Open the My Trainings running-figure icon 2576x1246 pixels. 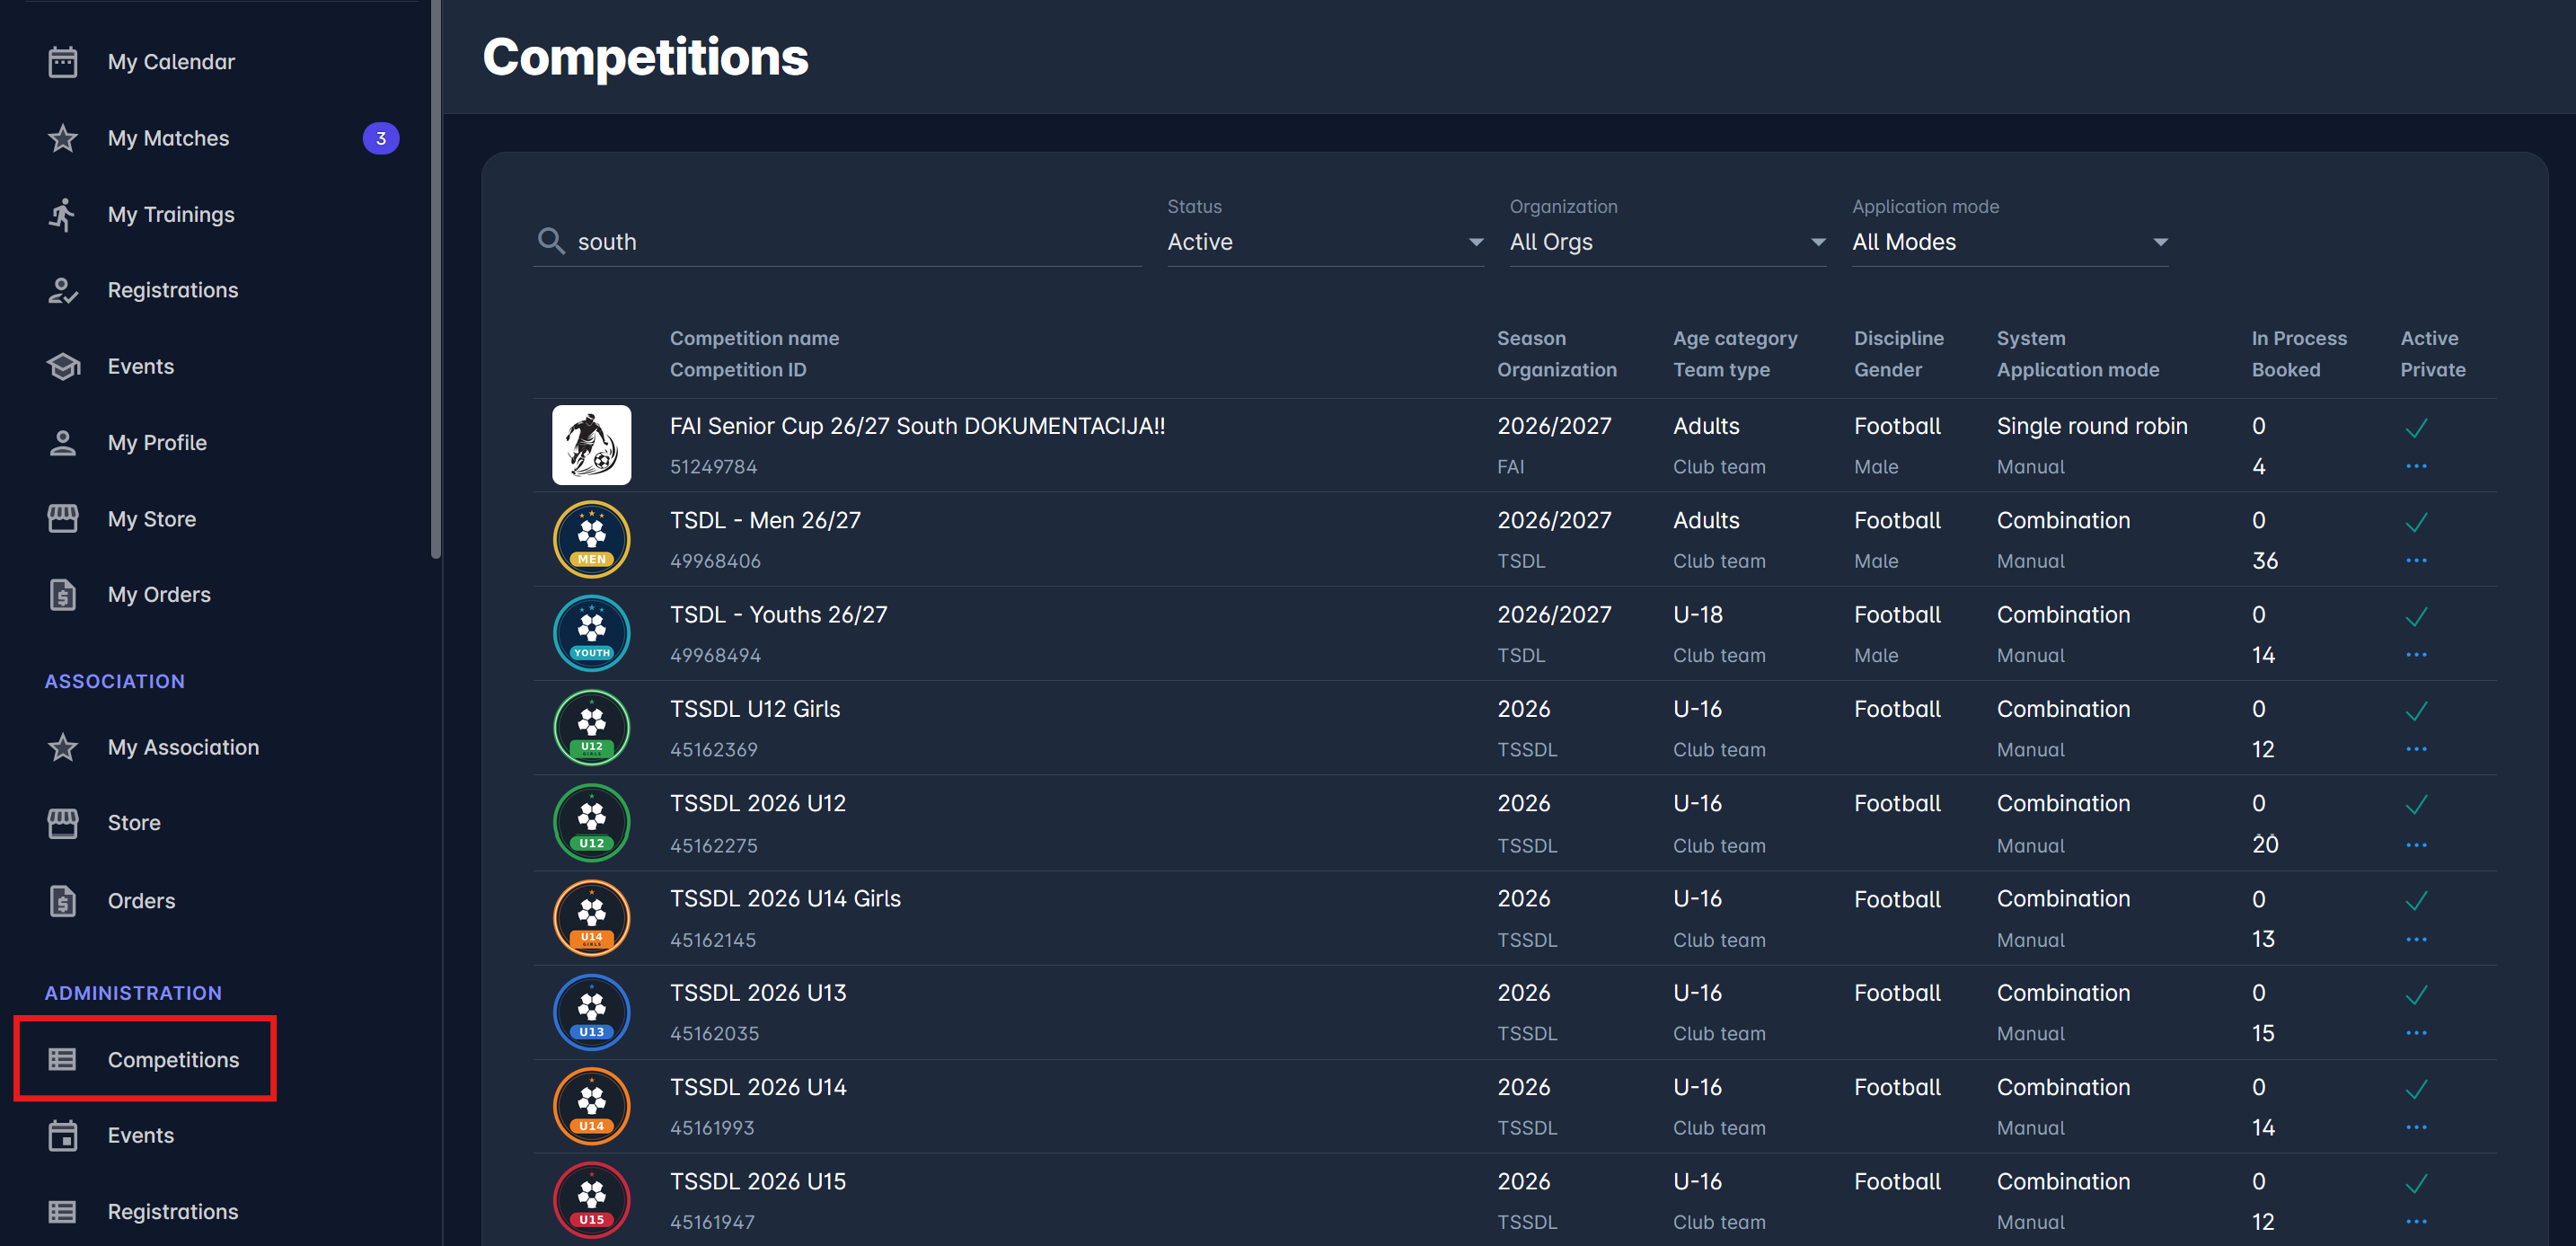pos(63,214)
